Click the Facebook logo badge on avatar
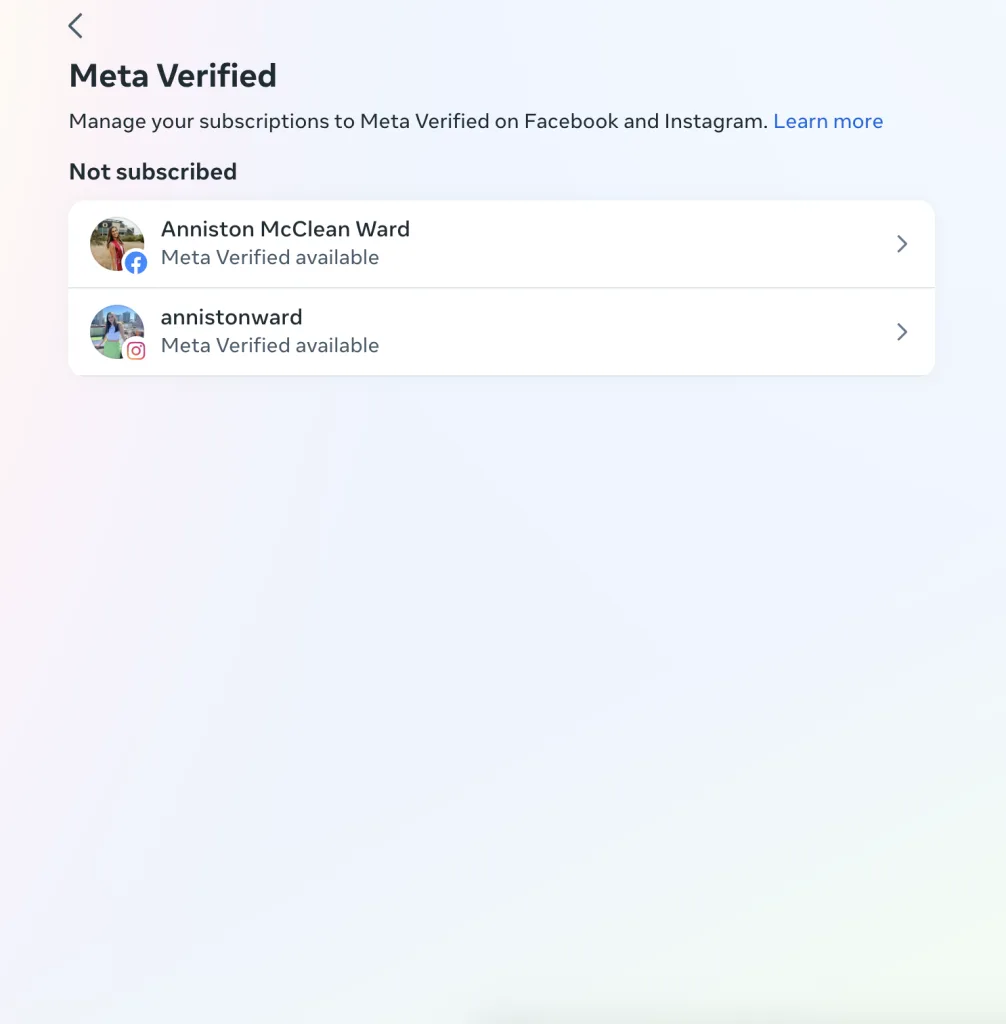 [x=136, y=263]
